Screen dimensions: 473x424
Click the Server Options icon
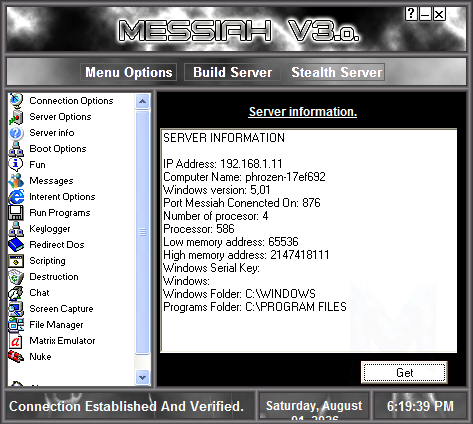pos(16,117)
